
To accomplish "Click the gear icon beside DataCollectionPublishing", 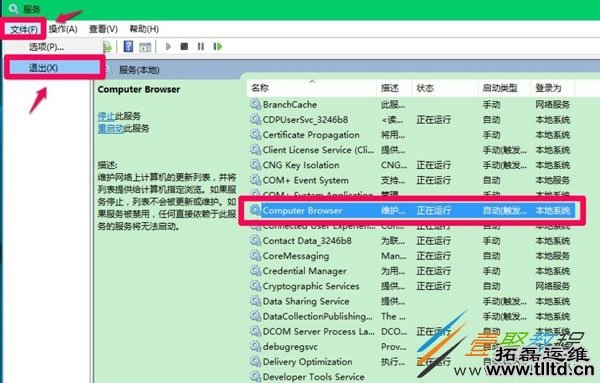I will 255,316.
